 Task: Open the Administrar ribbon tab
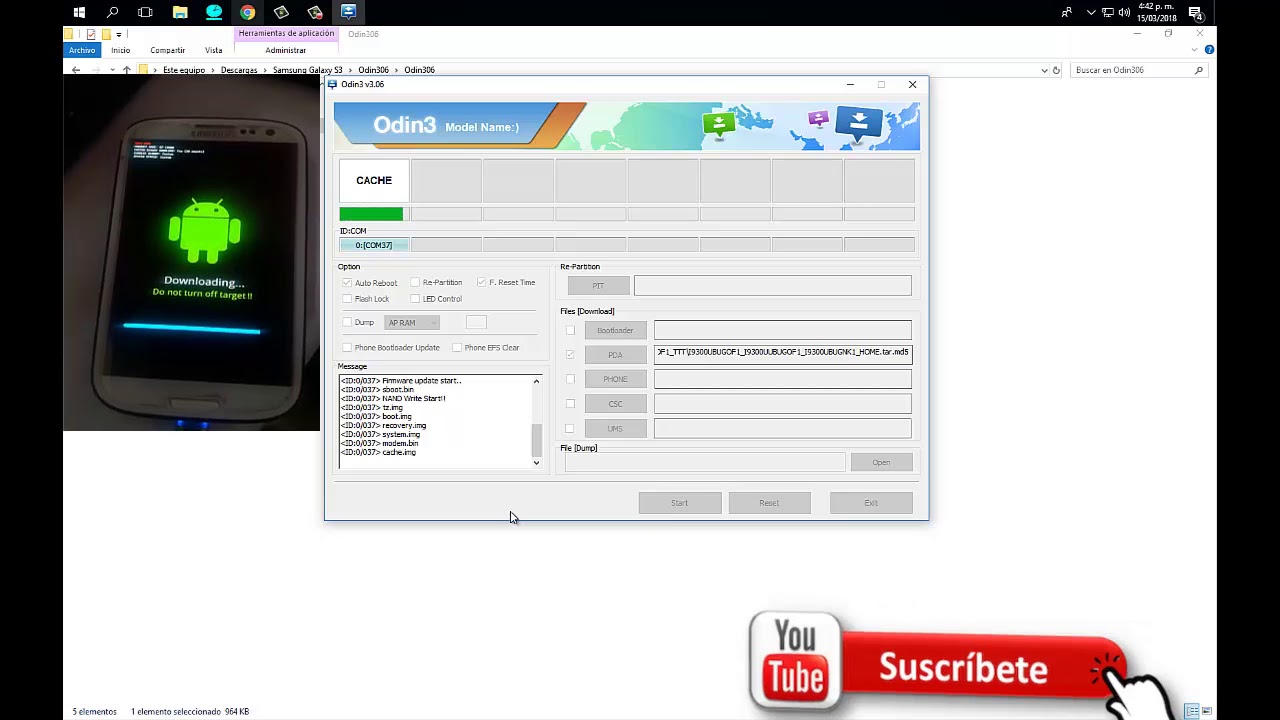point(286,50)
